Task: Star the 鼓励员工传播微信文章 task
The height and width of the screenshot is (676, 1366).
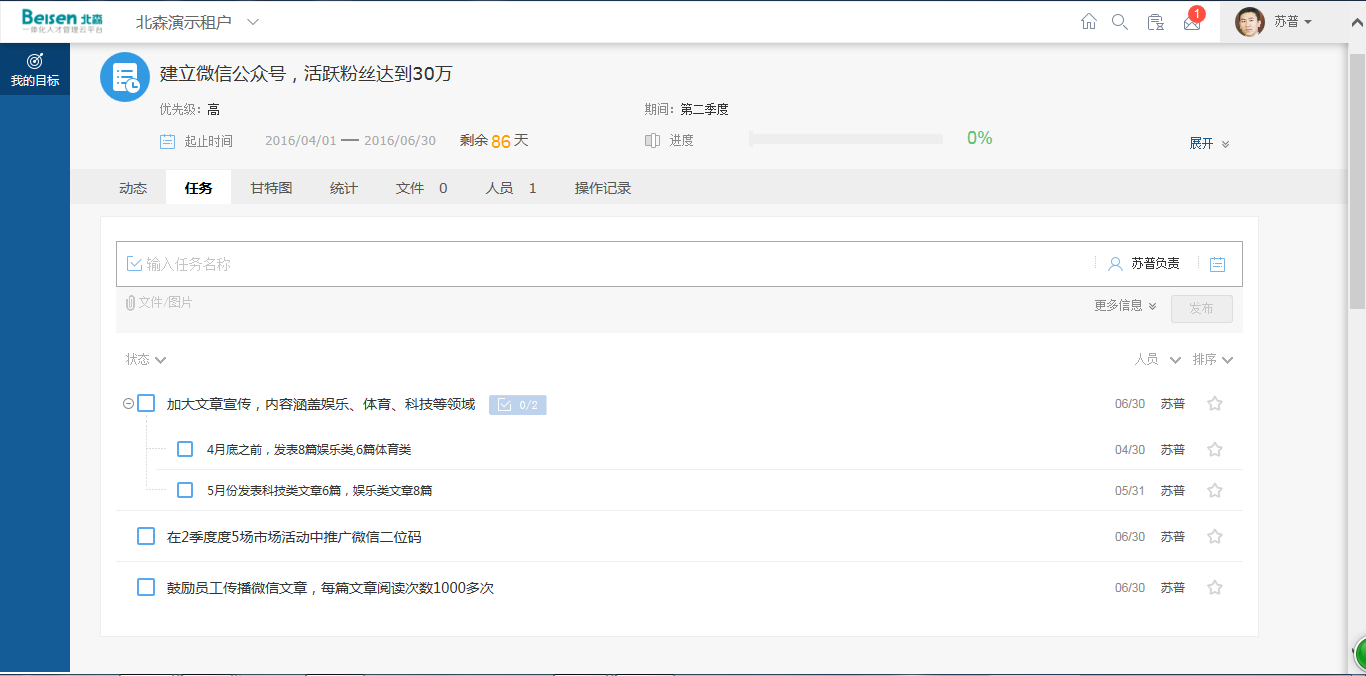Action: coord(1215,588)
